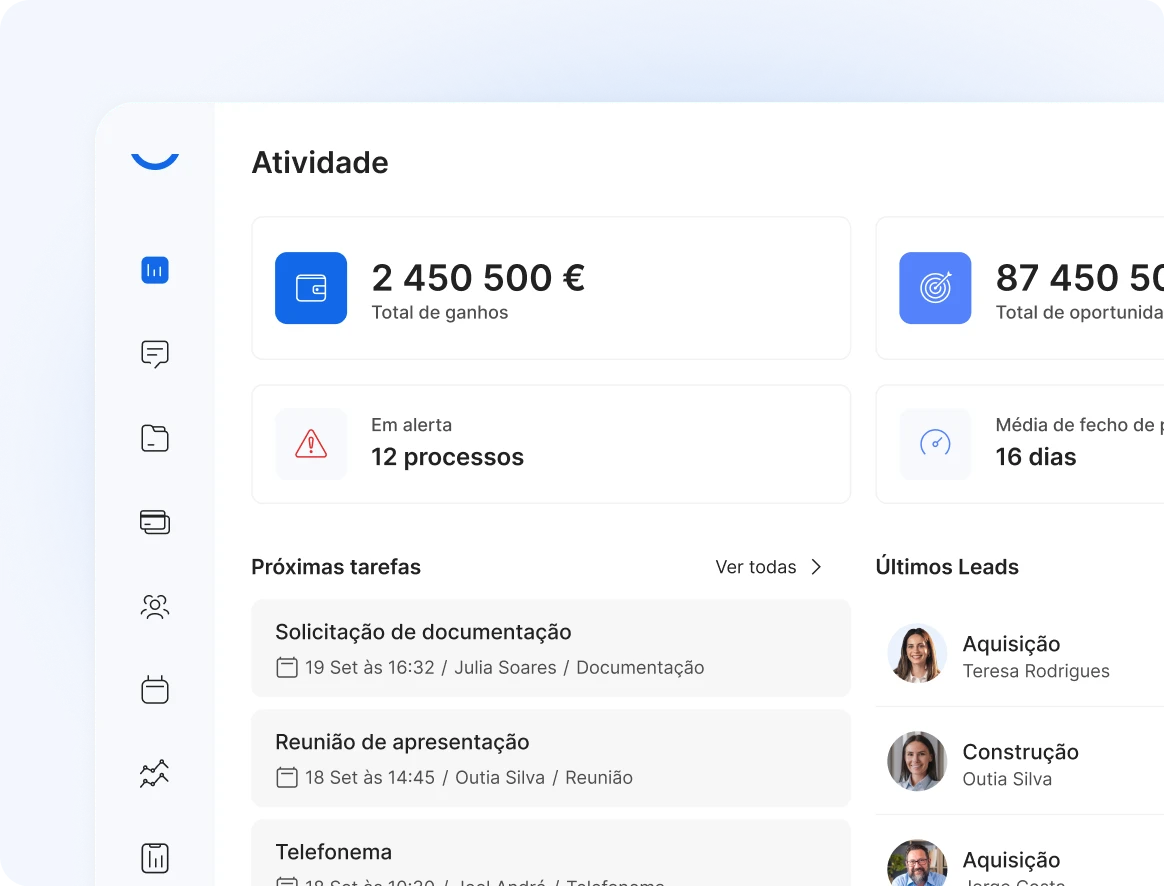Open the reports icon at sidebar bottom
1164x886 pixels.
(x=154, y=857)
